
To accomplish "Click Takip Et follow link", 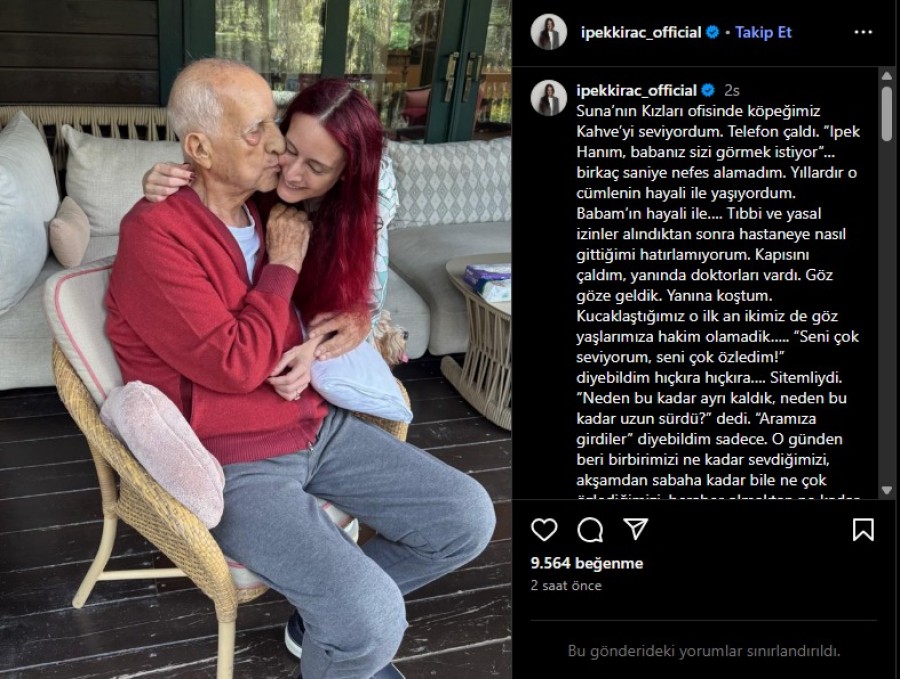I will [763, 32].
